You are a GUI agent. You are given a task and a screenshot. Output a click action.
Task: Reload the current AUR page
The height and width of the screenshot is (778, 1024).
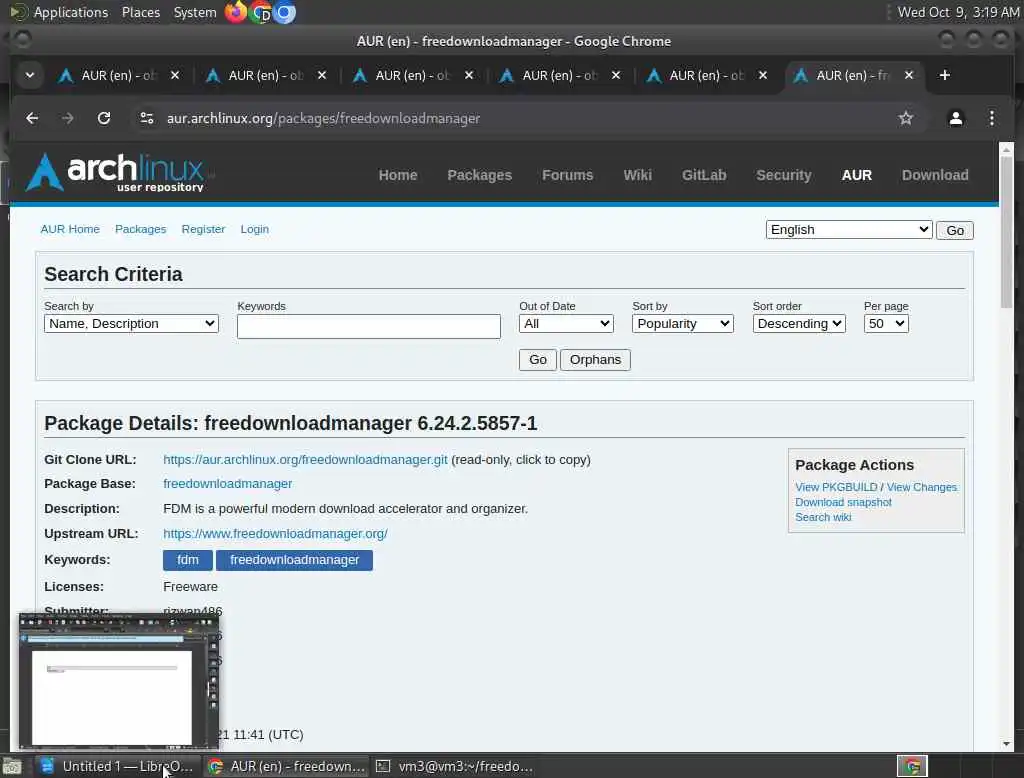click(x=104, y=118)
